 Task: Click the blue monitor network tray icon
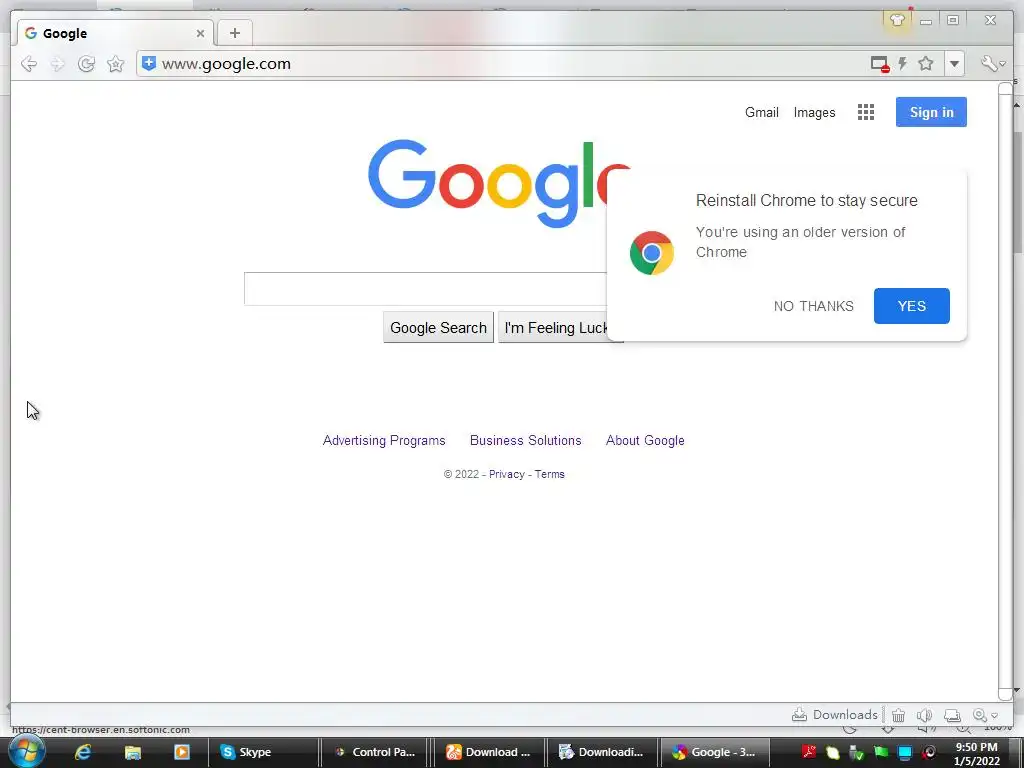(904, 753)
